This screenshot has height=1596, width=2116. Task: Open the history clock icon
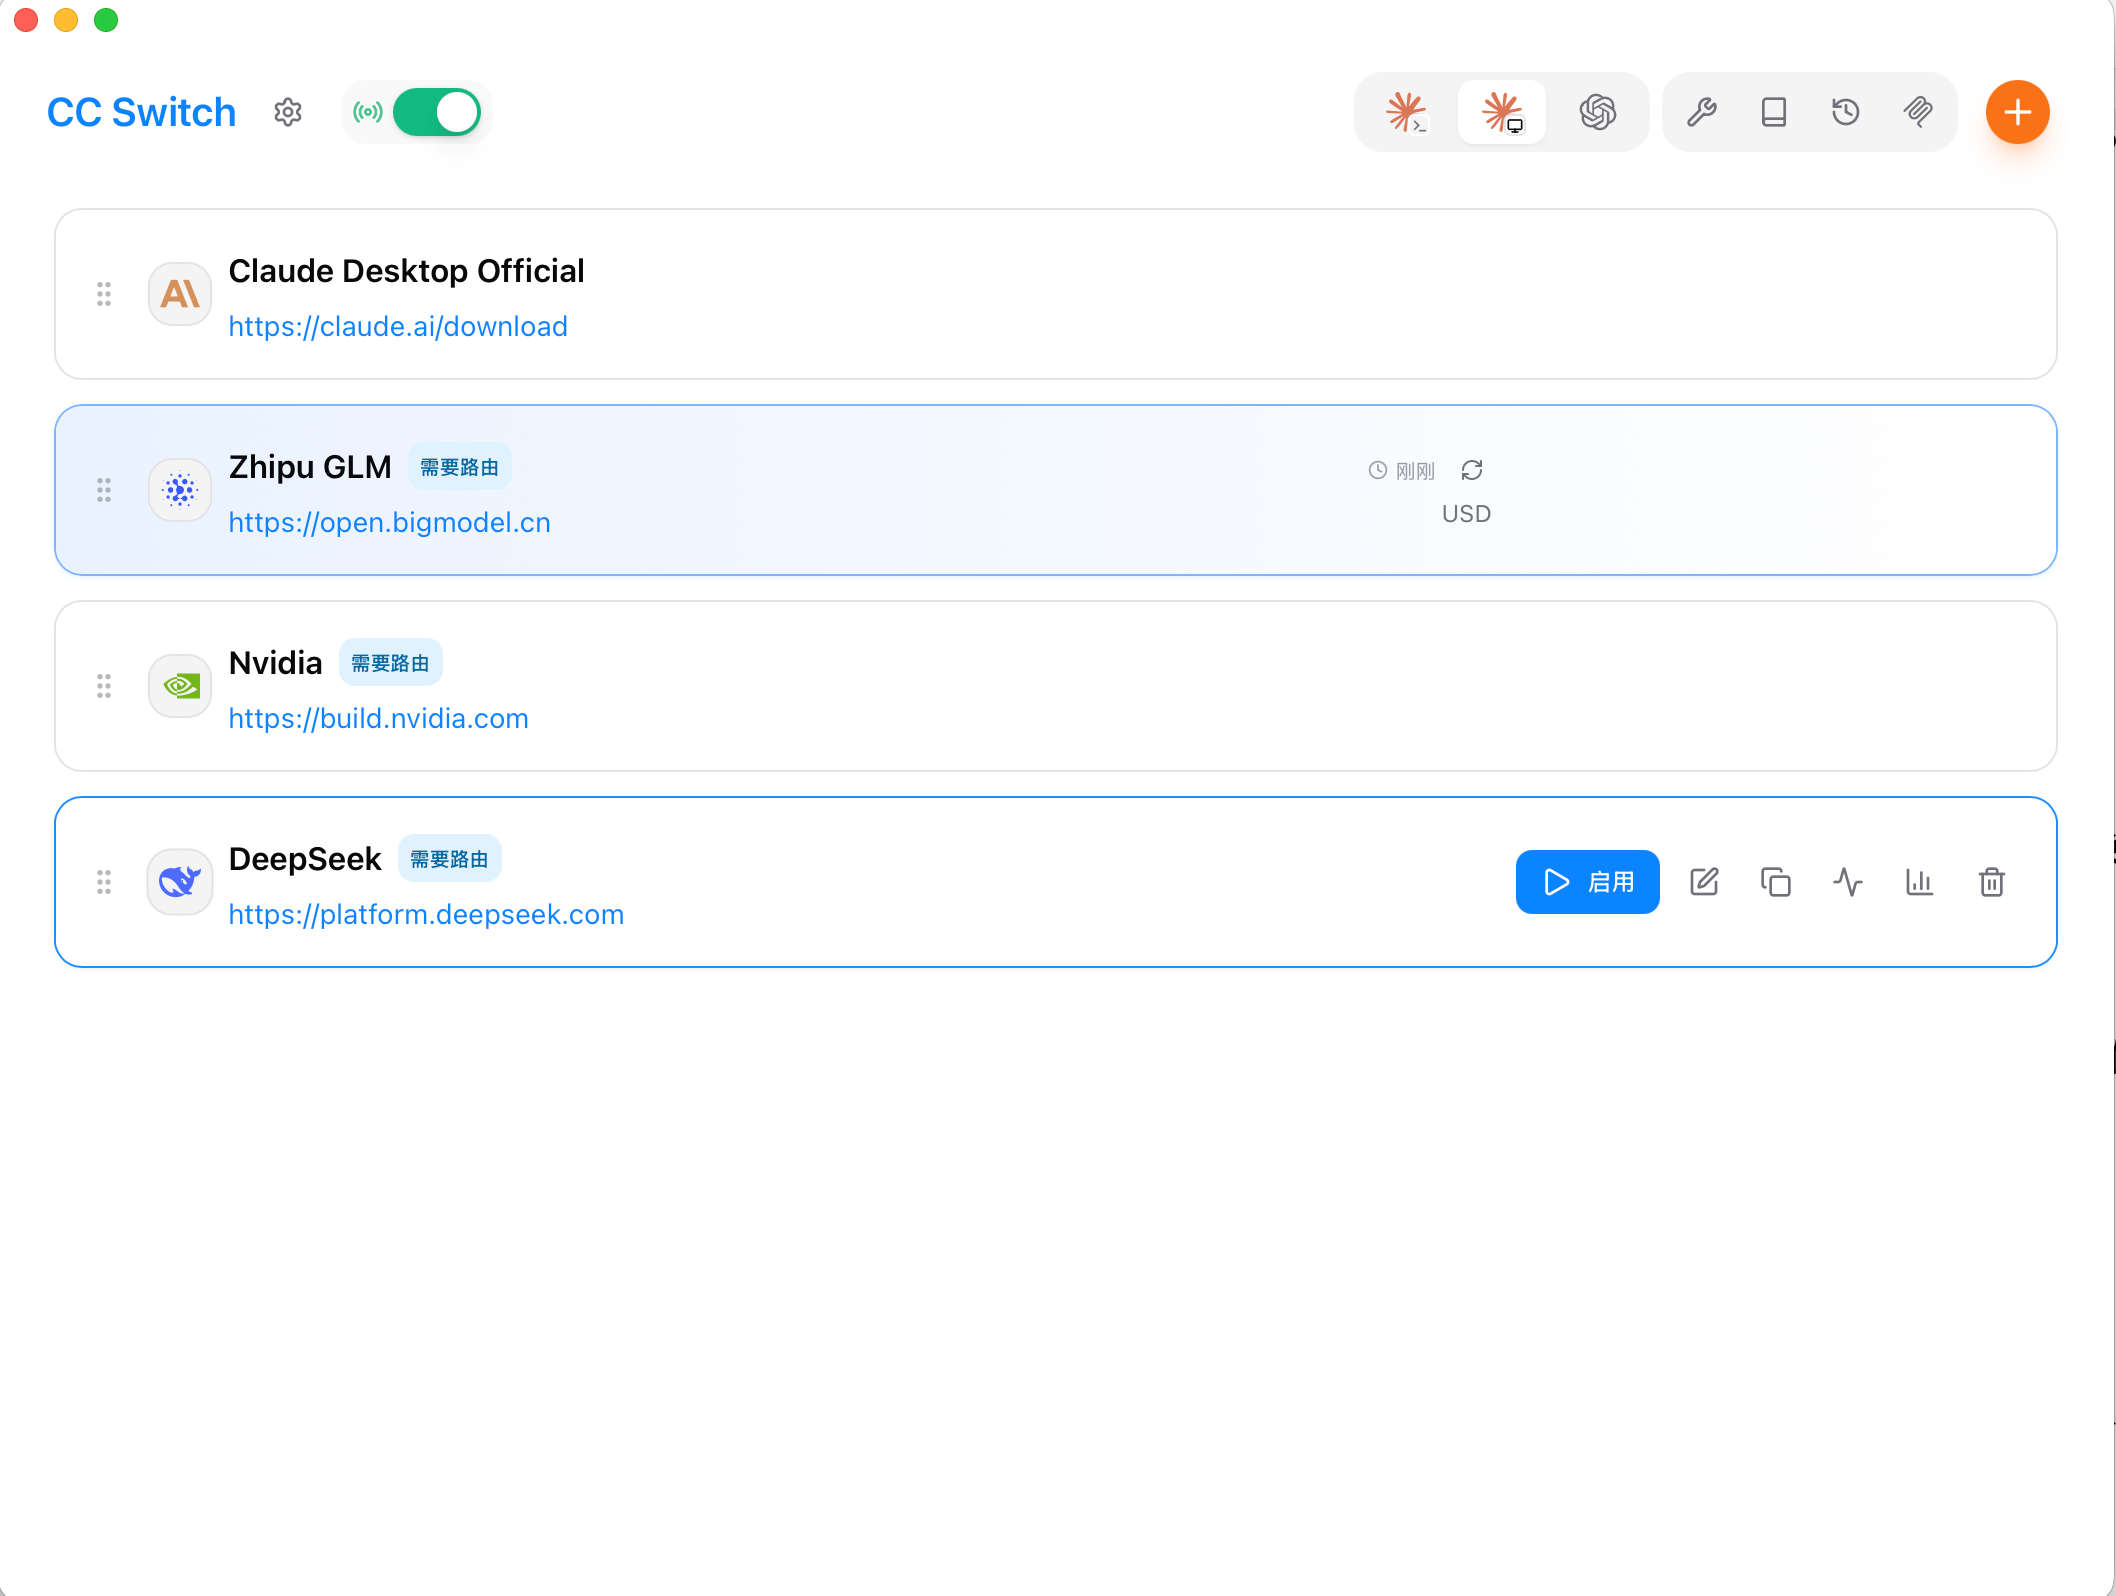(x=1846, y=112)
